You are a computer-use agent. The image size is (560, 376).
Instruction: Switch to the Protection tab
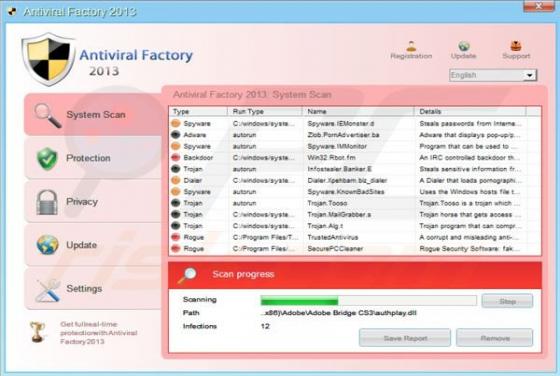93,158
